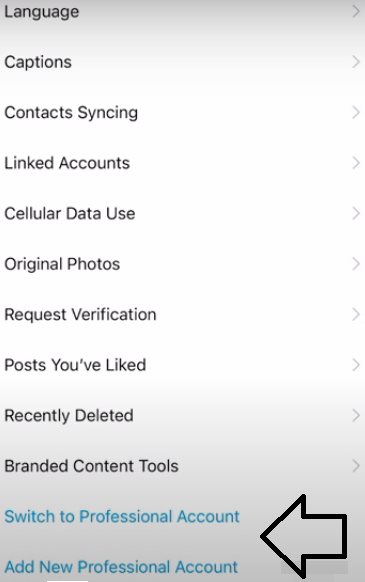The image size is (365, 582).
Task: Open Cellular Data Use settings
Action: click(182, 213)
